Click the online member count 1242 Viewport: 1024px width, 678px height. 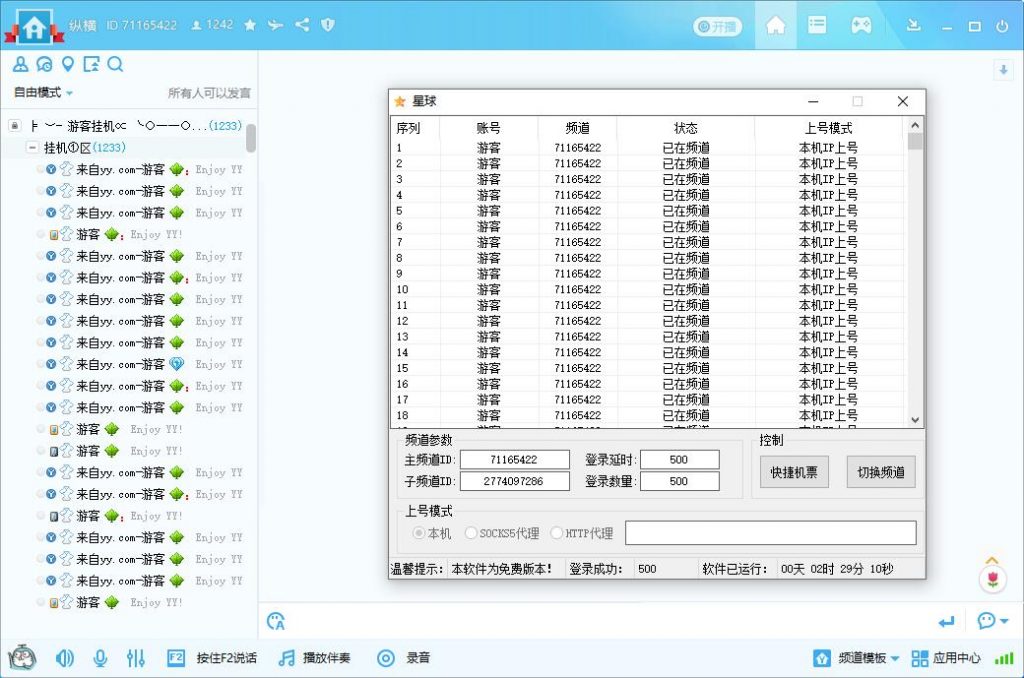pyautogui.click(x=212, y=25)
